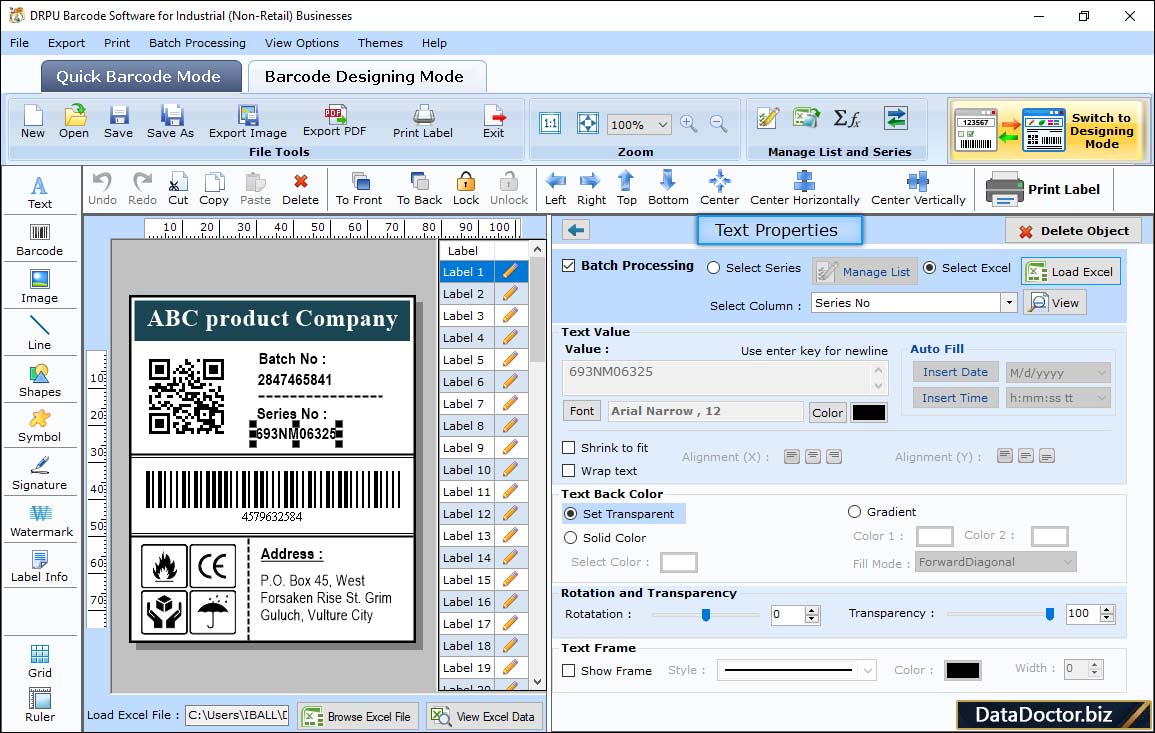Export the label to PDF

(334, 122)
